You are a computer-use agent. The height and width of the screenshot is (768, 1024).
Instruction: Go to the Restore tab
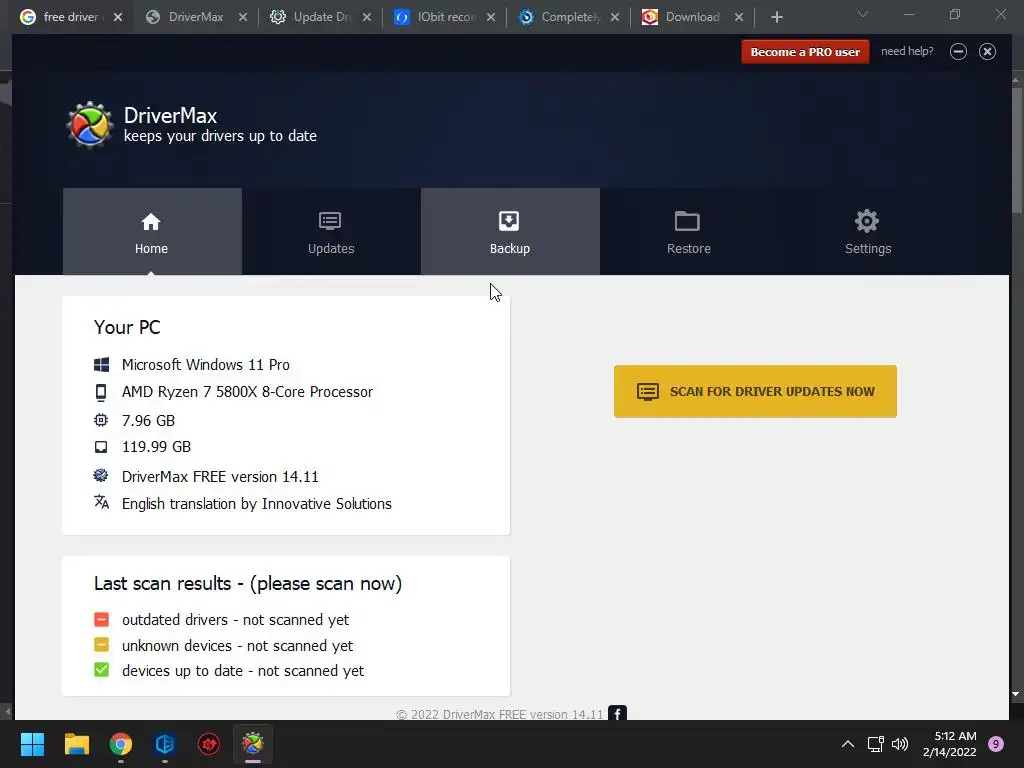[689, 231]
